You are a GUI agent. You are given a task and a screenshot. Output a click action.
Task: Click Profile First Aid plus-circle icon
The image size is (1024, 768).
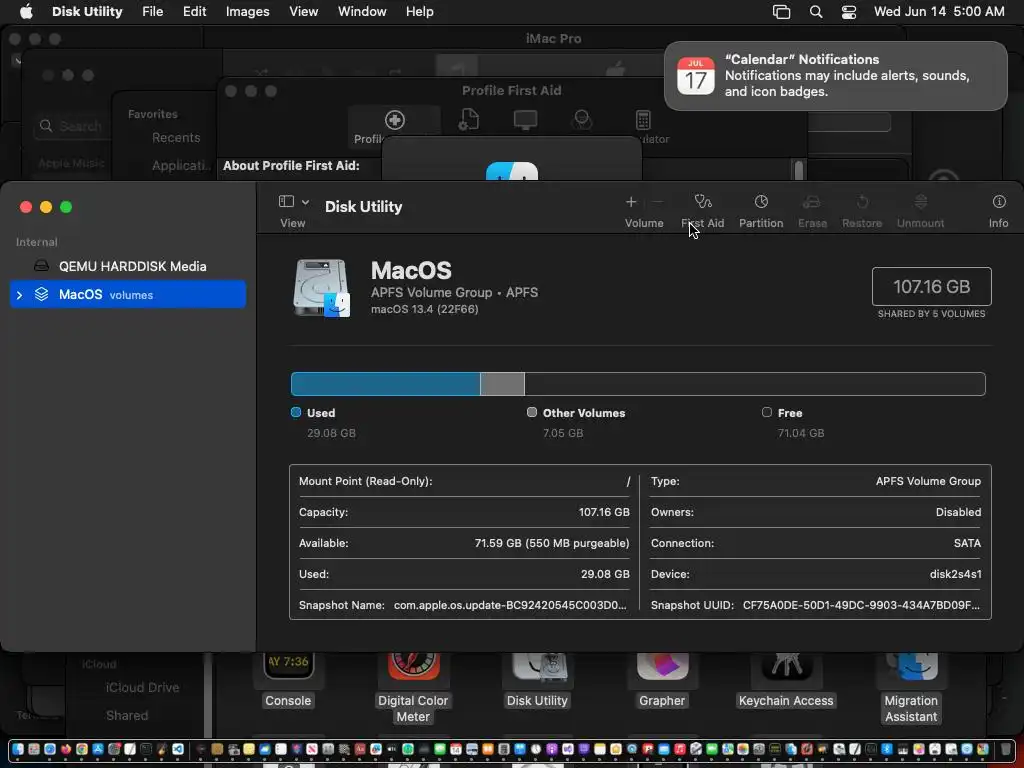click(x=394, y=120)
